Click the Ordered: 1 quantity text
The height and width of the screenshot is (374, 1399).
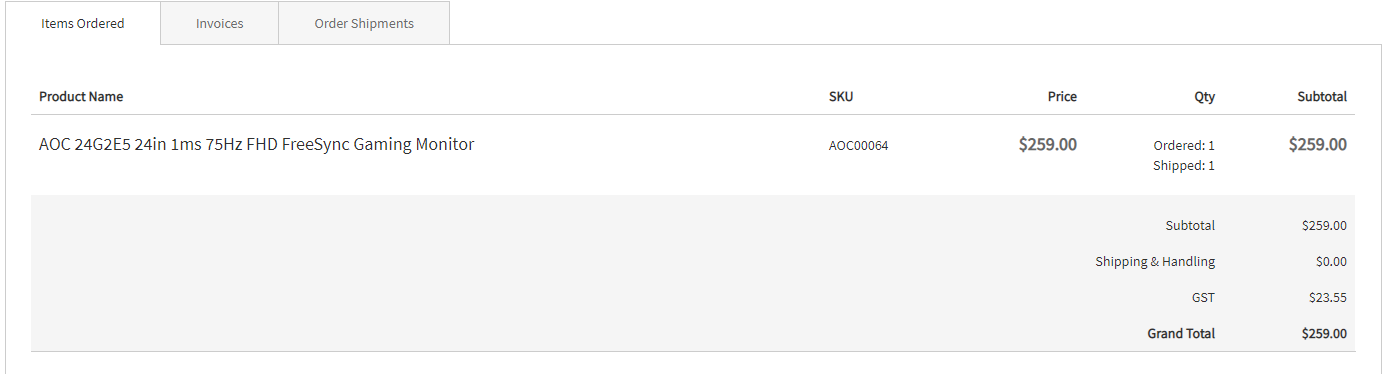click(x=1184, y=146)
